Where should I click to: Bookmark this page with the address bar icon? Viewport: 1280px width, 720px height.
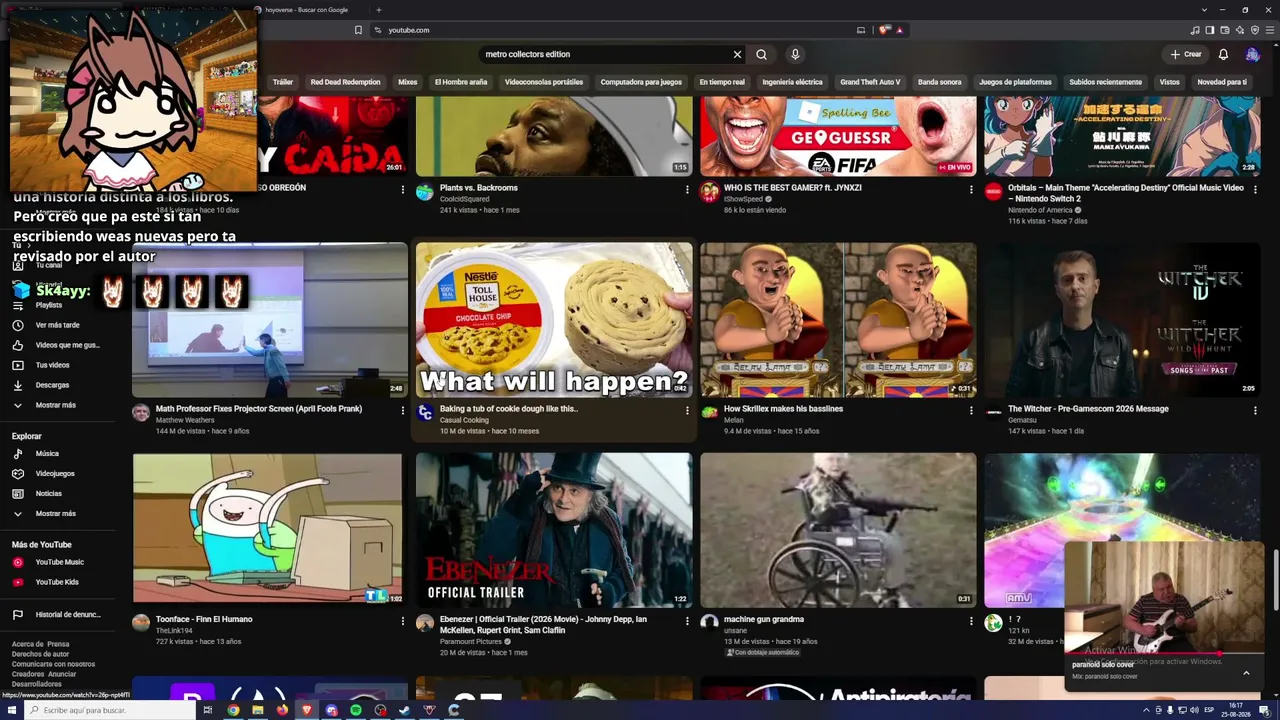[x=358, y=30]
